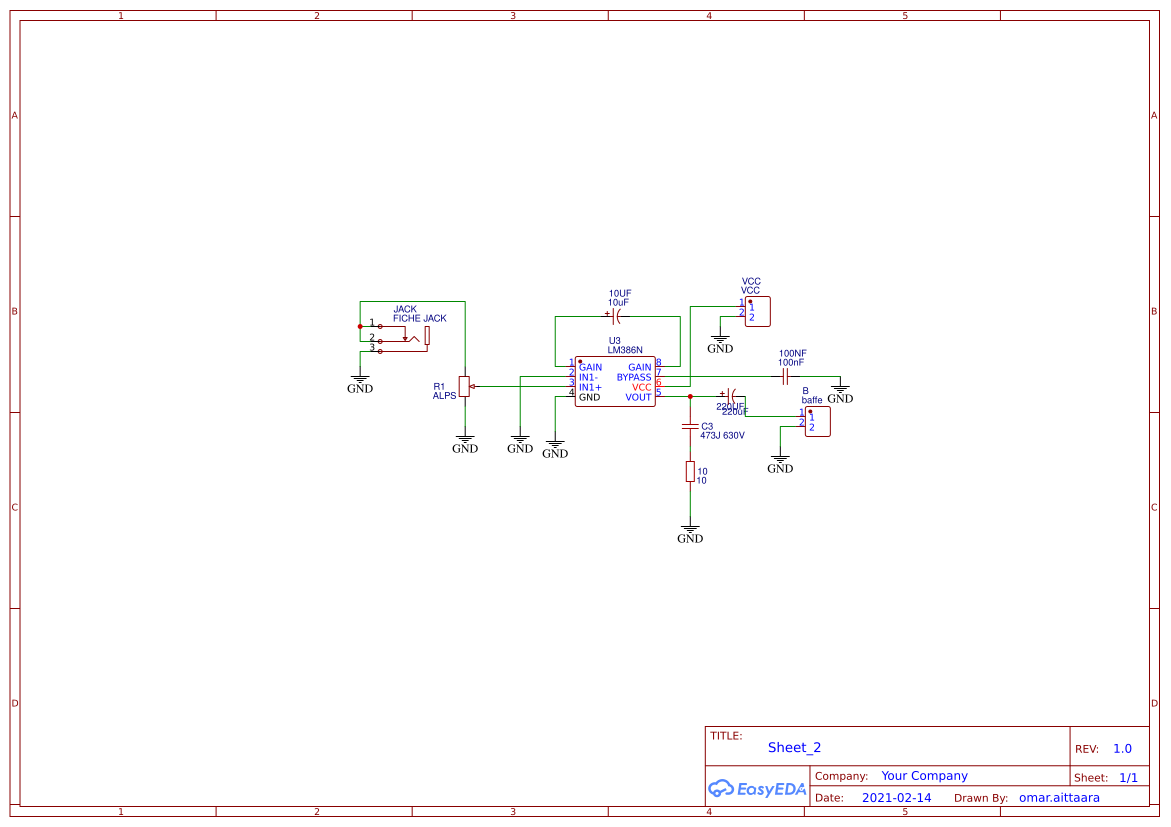The height and width of the screenshot is (827, 1171).
Task: Click the 10 ohm resistor symbol
Action: click(690, 470)
